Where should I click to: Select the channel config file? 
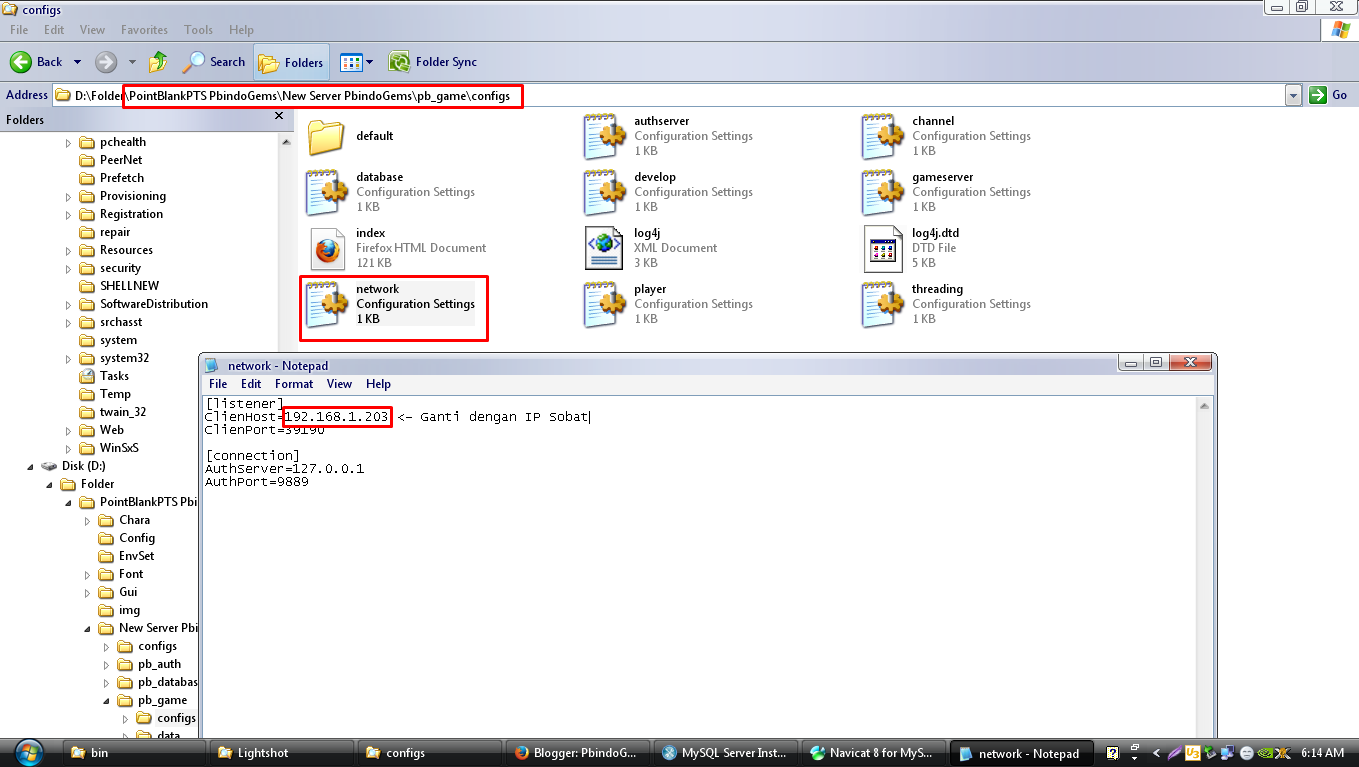click(x=882, y=137)
